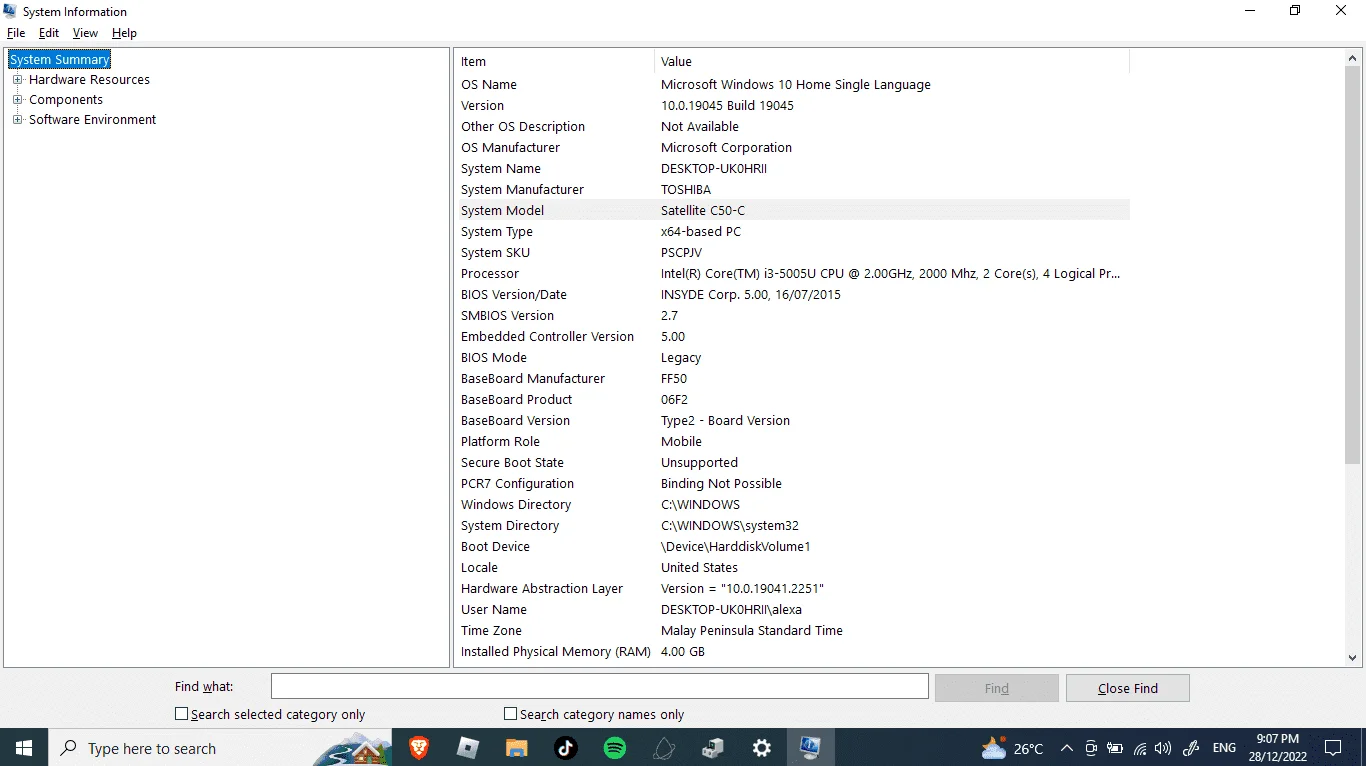This screenshot has height=766, width=1366.
Task: Click the Windows Start button
Action: [x=23, y=748]
